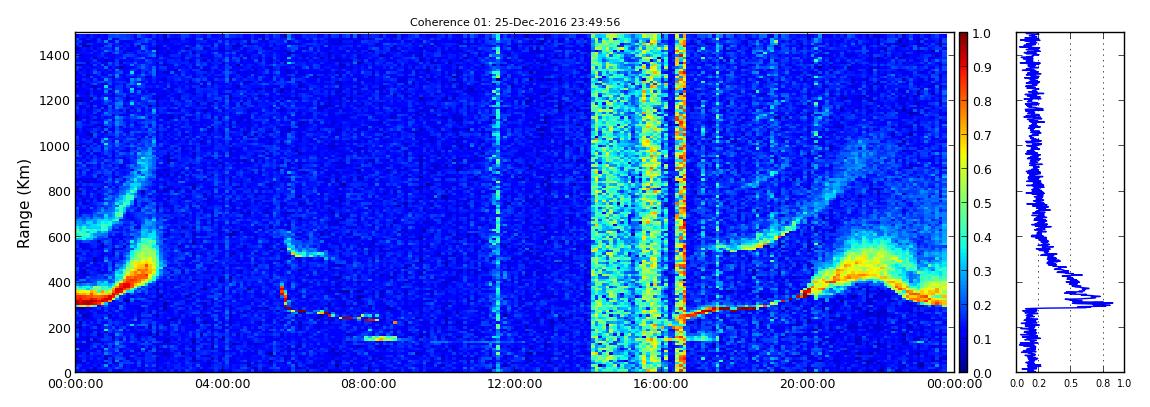Click the 600 range tick label

pos(59,237)
